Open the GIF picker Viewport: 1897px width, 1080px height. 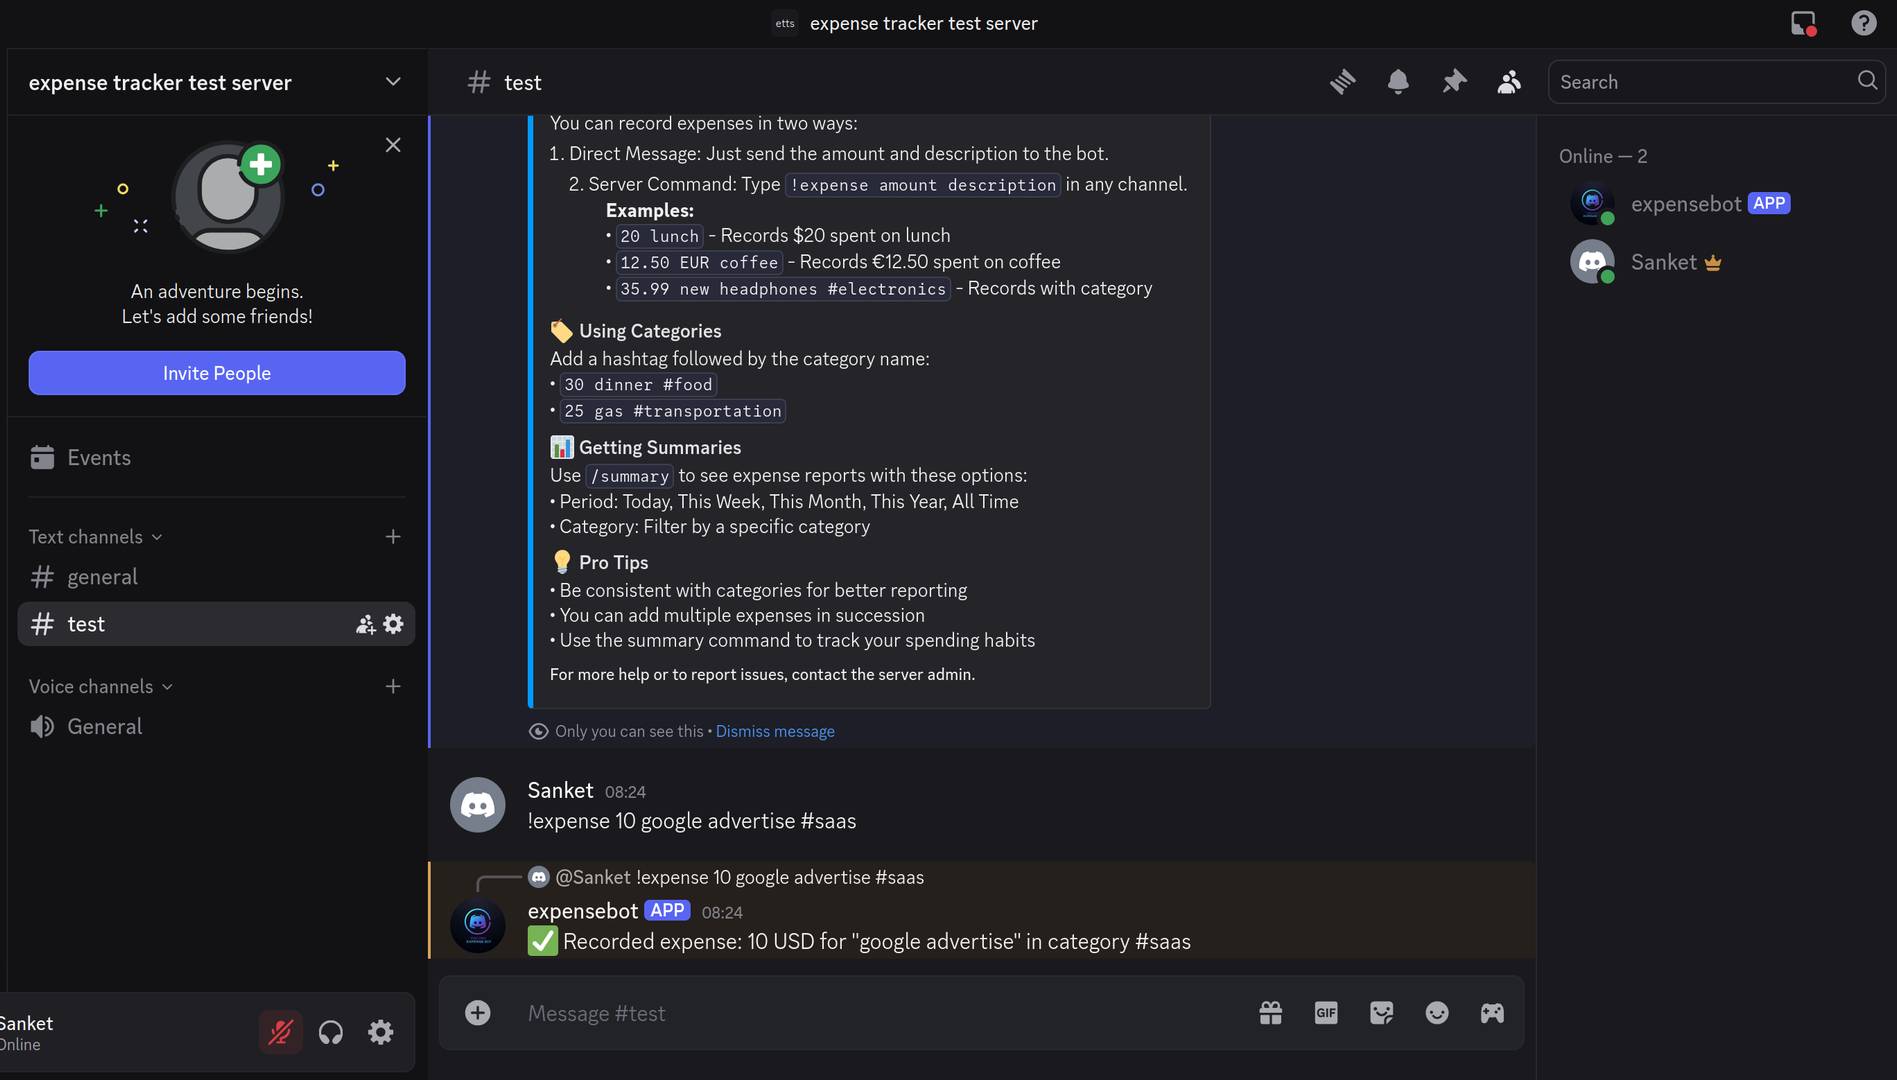click(x=1326, y=1013)
